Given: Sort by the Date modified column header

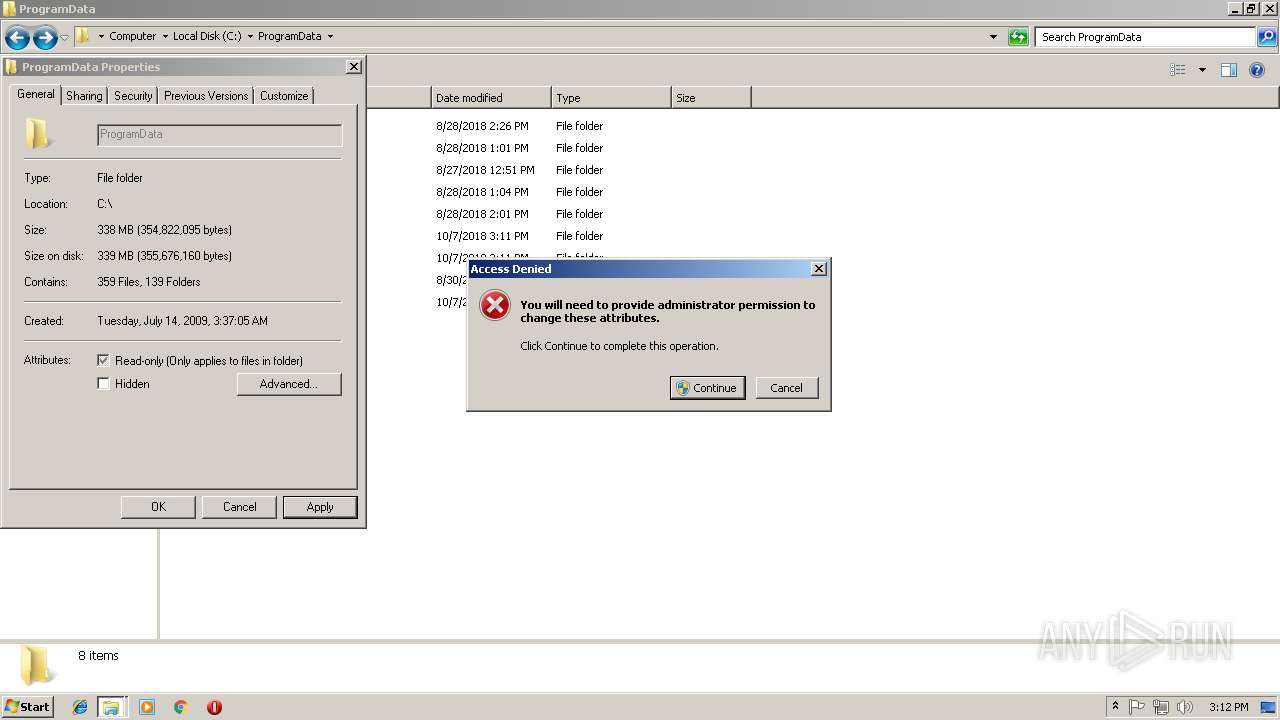Looking at the screenshot, I should tap(491, 98).
